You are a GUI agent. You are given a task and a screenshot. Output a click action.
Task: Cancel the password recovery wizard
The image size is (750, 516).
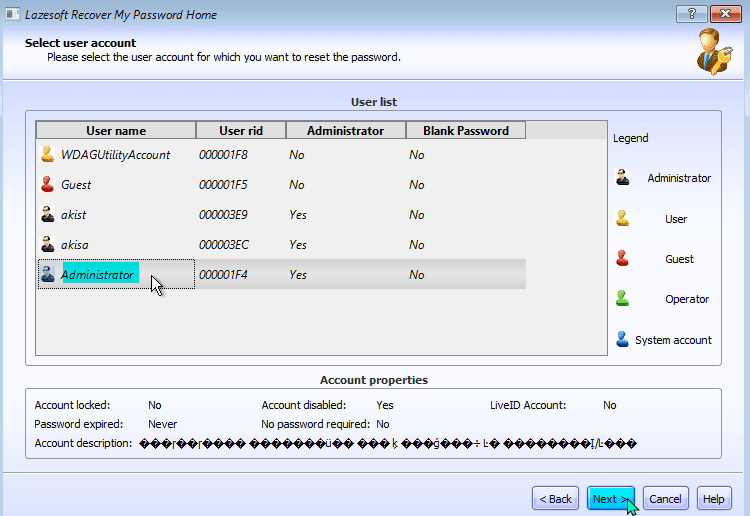(x=664, y=499)
